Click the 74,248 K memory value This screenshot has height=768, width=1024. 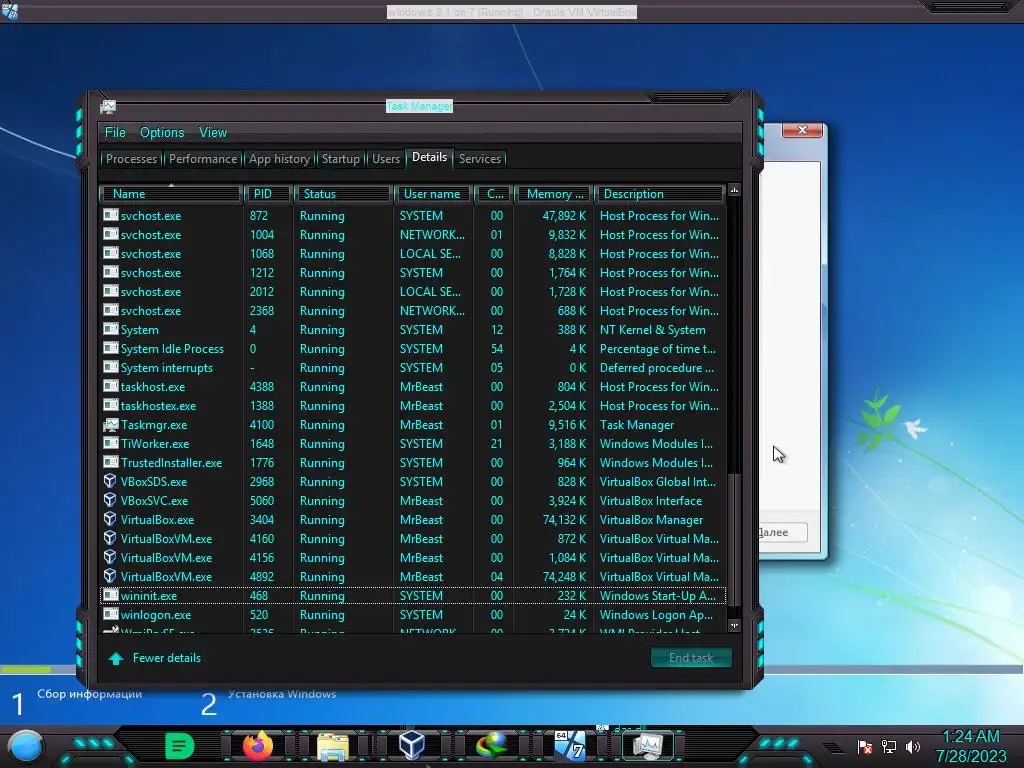point(564,577)
